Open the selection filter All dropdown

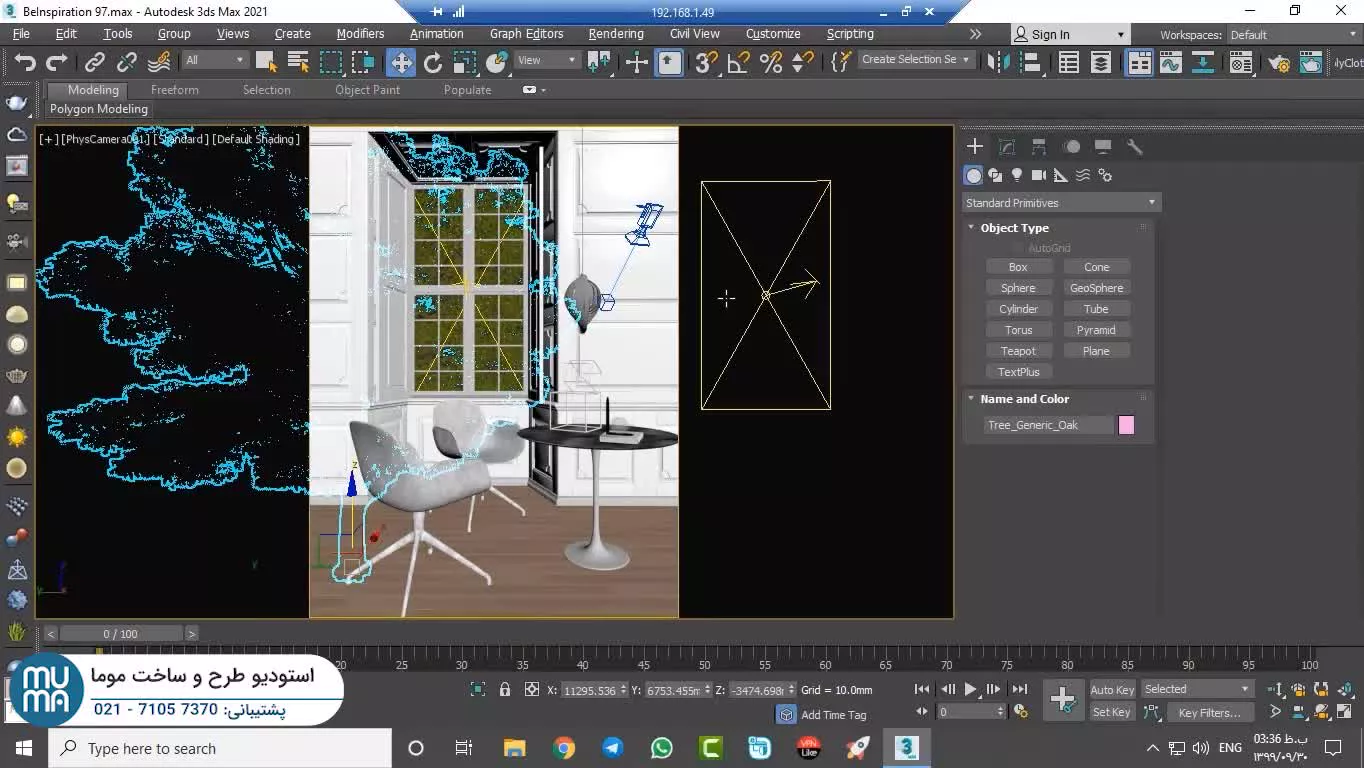coord(214,60)
